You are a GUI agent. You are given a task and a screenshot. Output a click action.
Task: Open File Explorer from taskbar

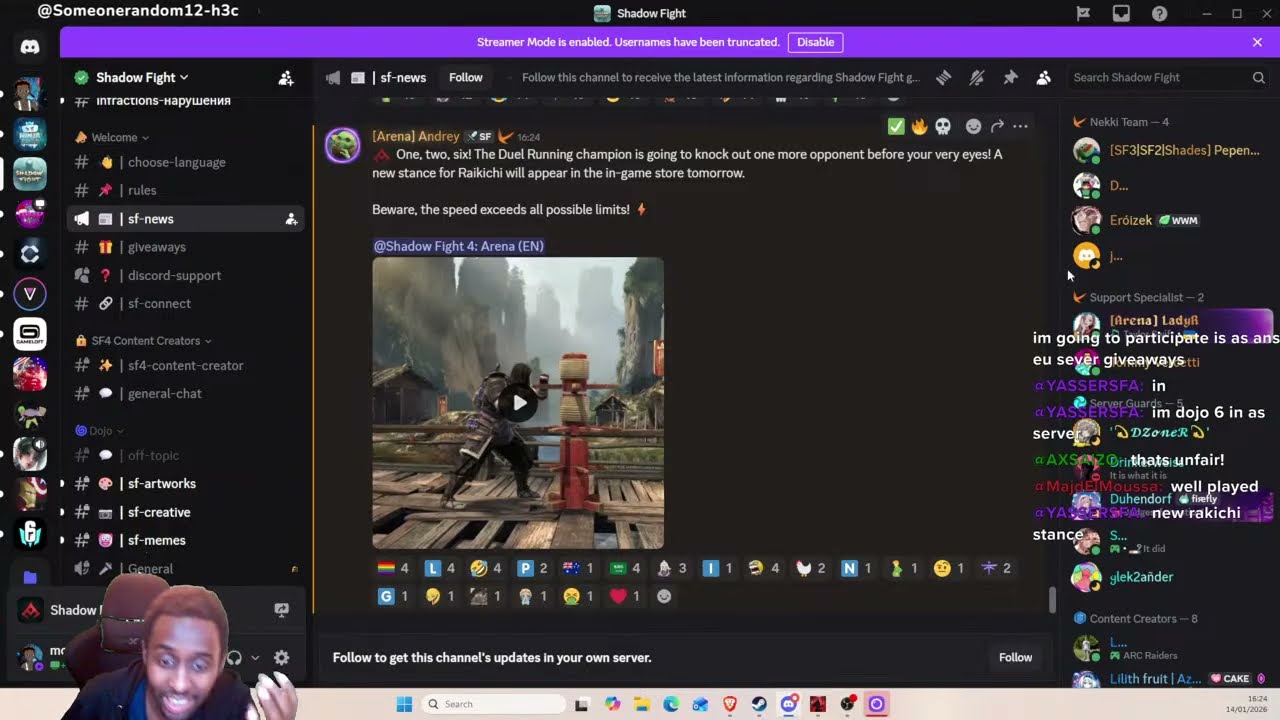click(641, 704)
